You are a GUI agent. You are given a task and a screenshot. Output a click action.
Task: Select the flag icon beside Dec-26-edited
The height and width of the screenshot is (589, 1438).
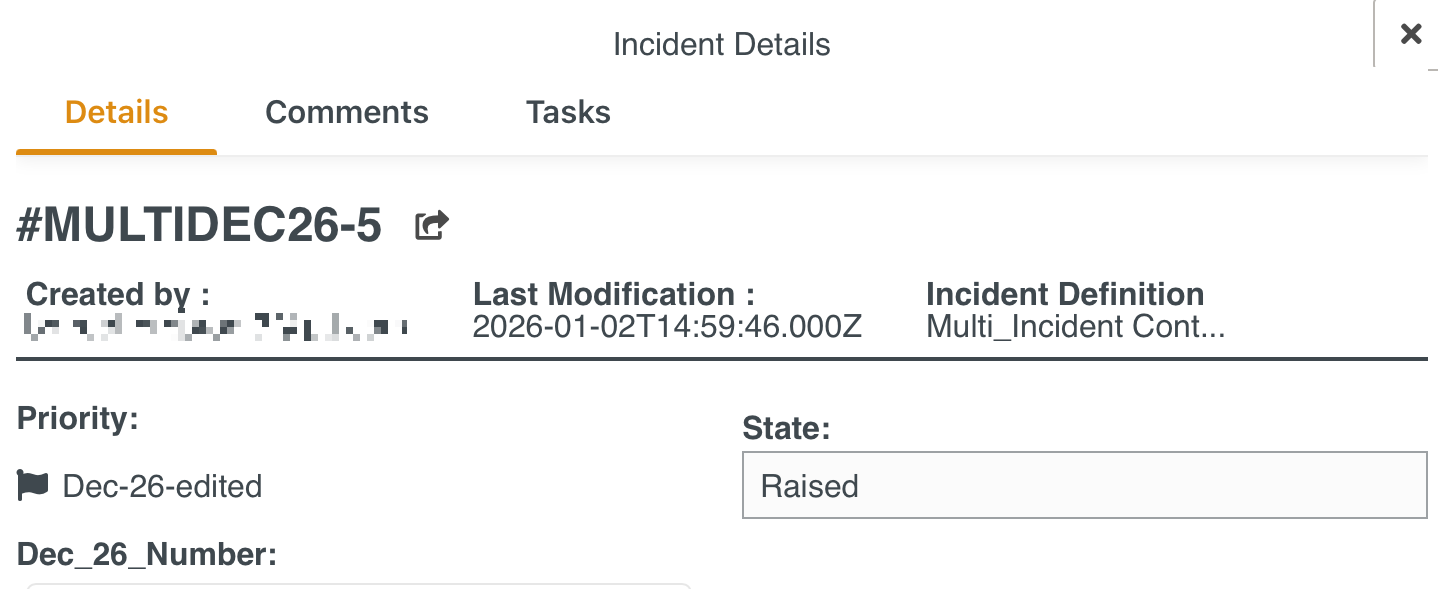click(x=33, y=485)
